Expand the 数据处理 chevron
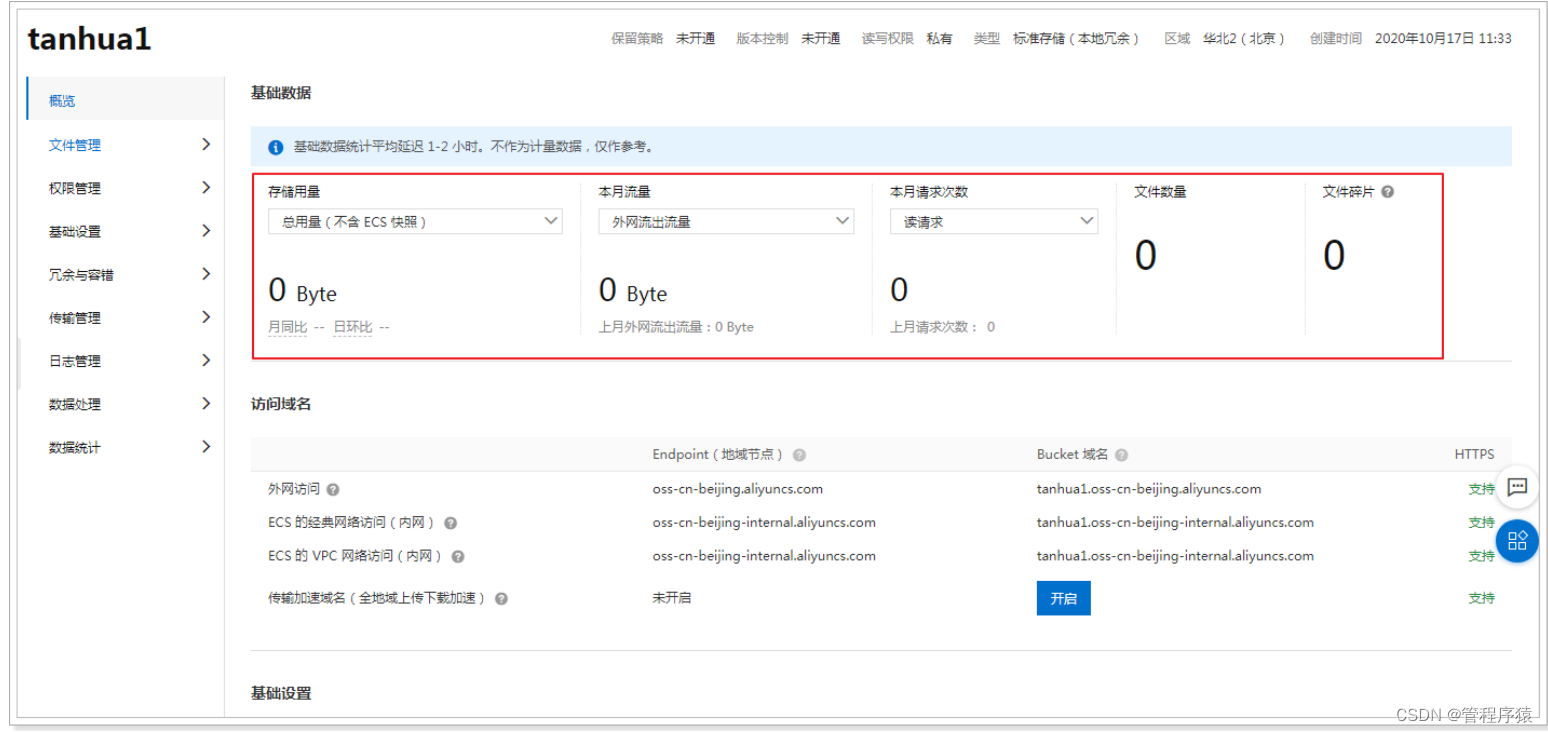Screen dimensions: 1548x733 click(x=206, y=403)
